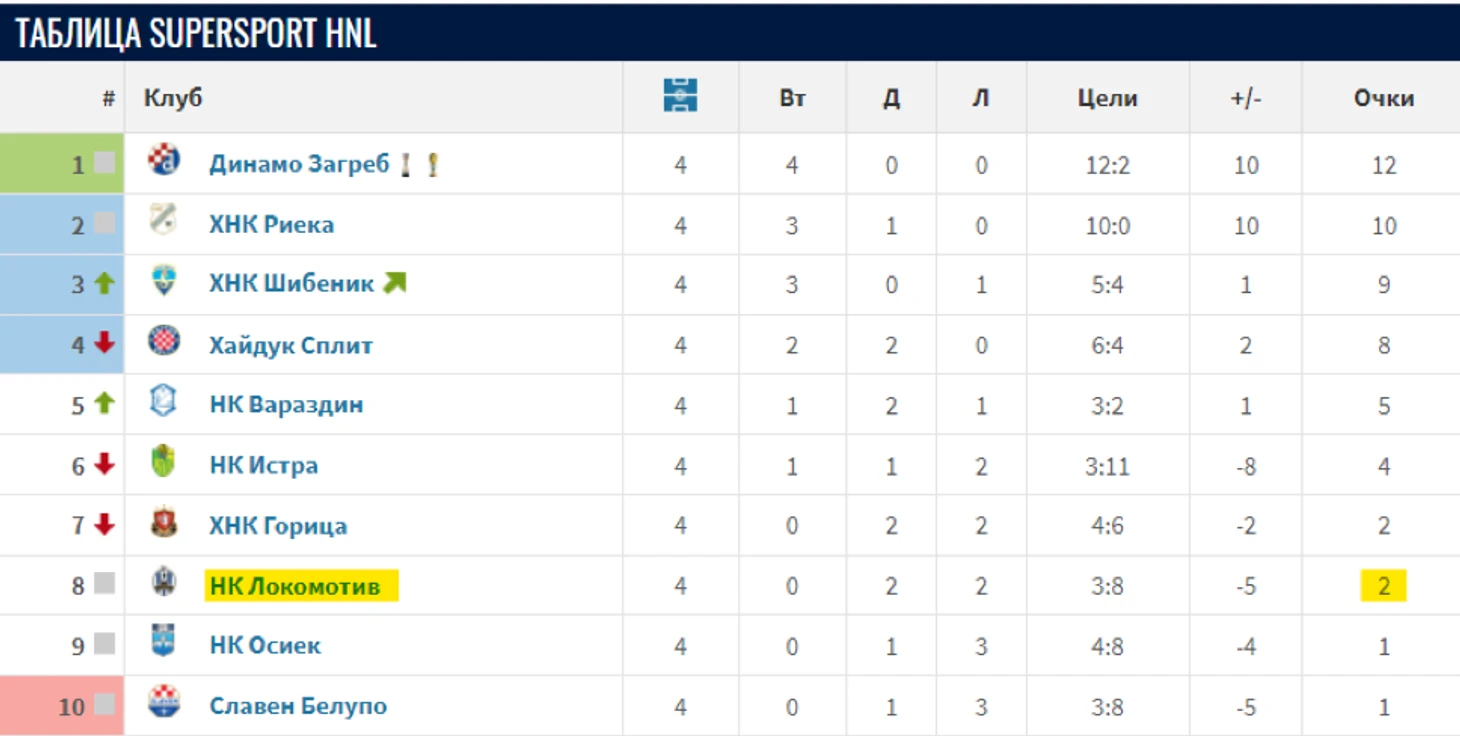Click the NK Varaždin club logo
Viewport: 1460px width, 736px height.
(164, 402)
